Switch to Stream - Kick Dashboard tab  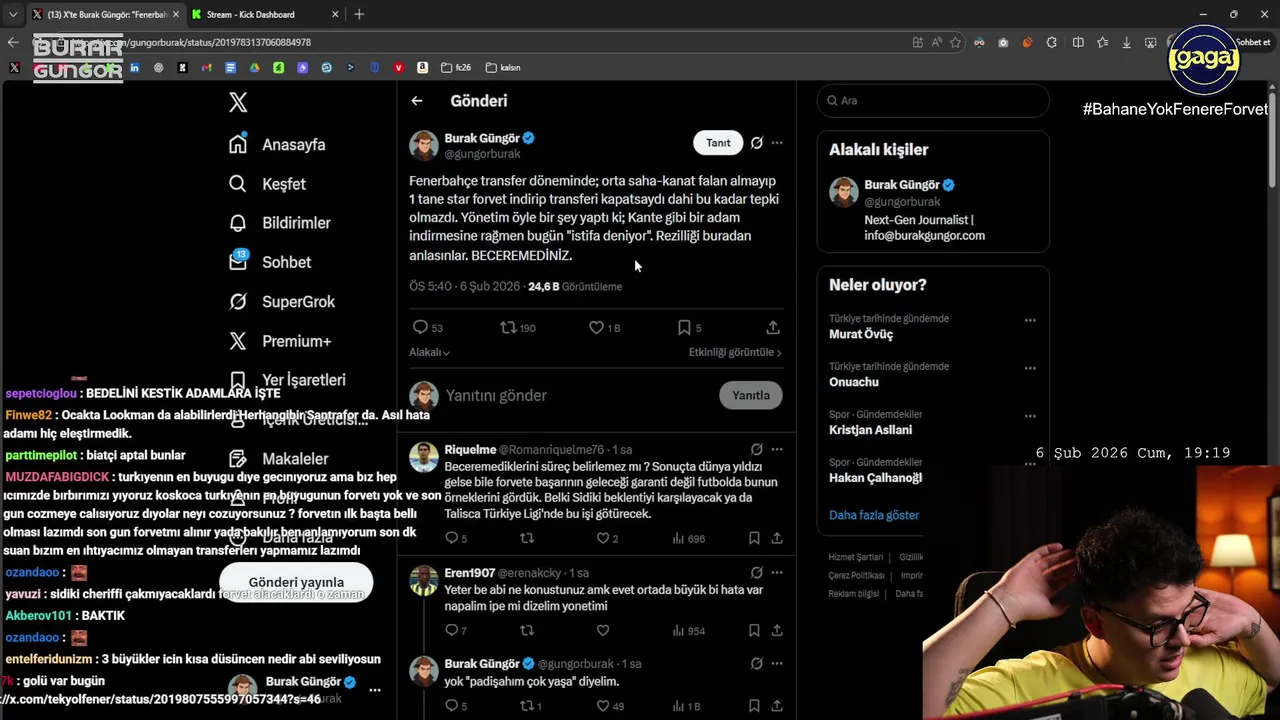pyautogui.click(x=265, y=14)
